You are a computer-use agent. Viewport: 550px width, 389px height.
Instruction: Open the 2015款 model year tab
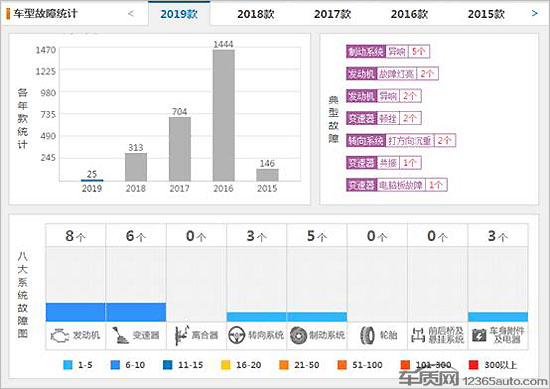[486, 14]
